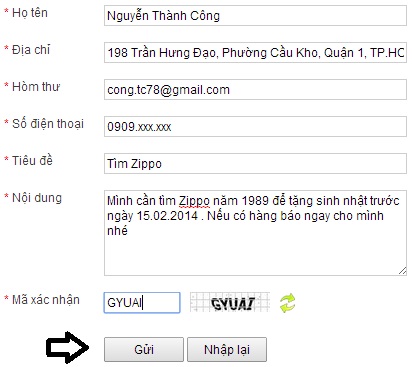Click the Tiêu đề label

tap(32, 161)
